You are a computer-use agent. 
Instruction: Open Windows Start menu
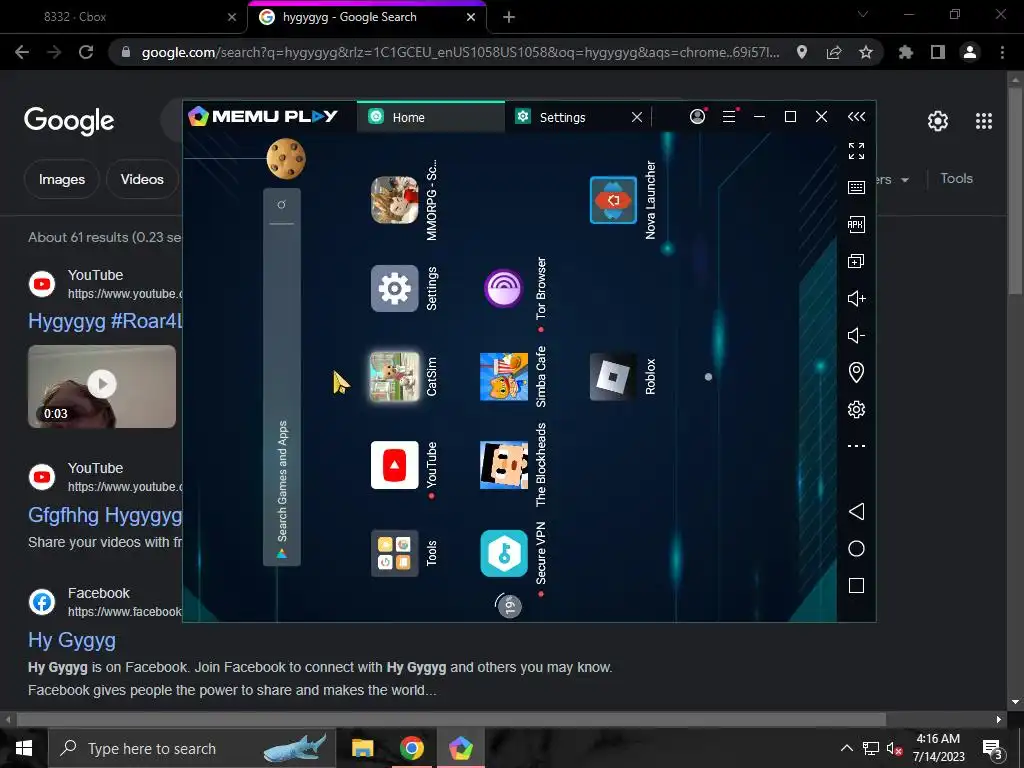pos(24,748)
